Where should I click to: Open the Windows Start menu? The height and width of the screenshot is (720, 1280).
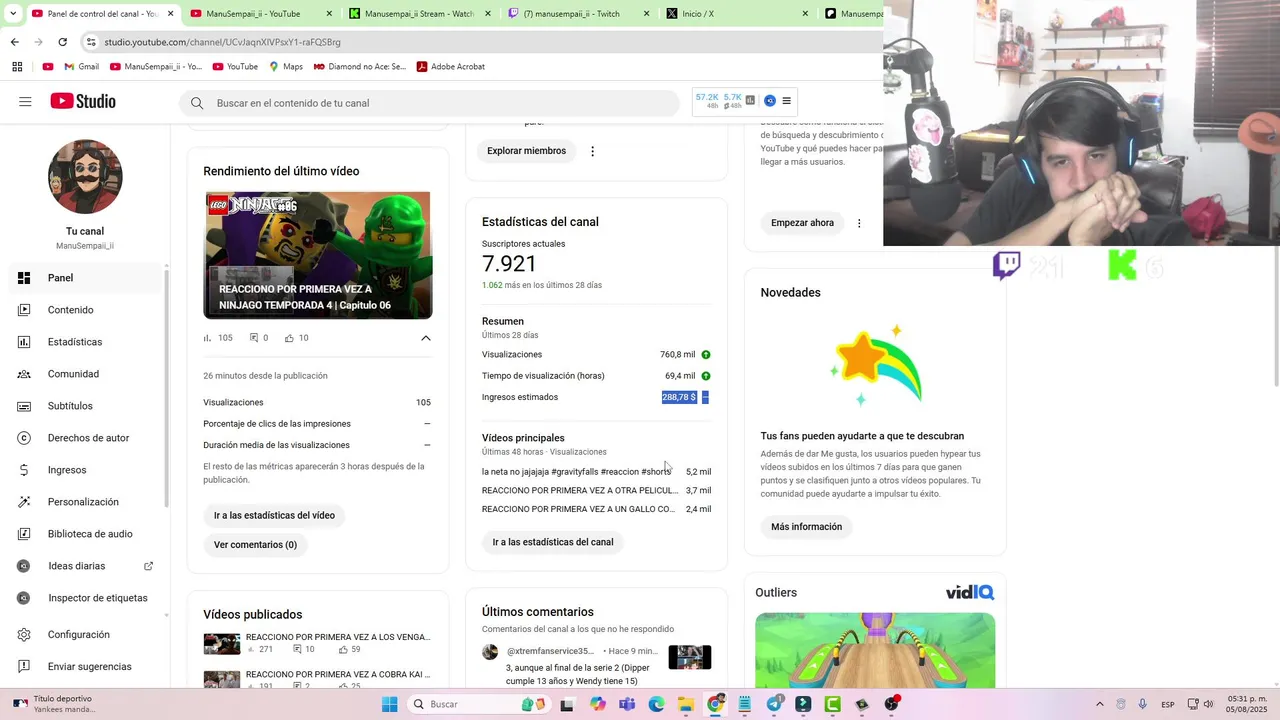[x=390, y=704]
